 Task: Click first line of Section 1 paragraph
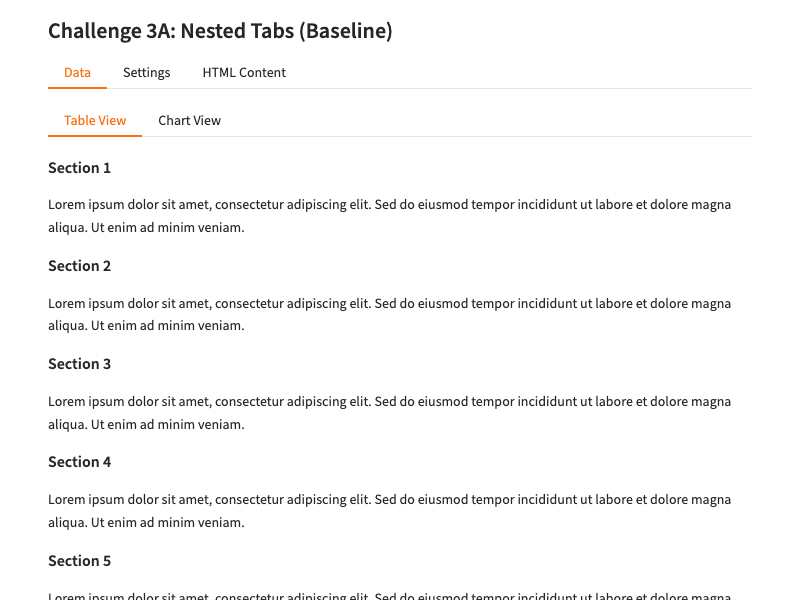click(389, 205)
